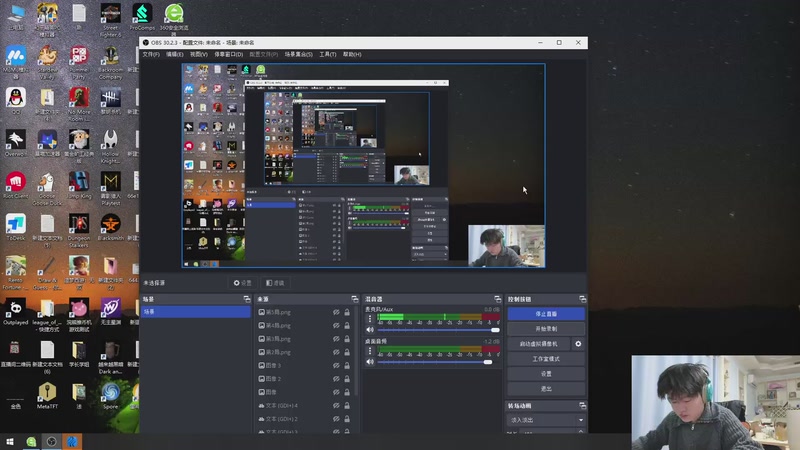Screen dimensions: 800x450
Task: Open the 工具(T) menu
Action: tap(328, 54)
